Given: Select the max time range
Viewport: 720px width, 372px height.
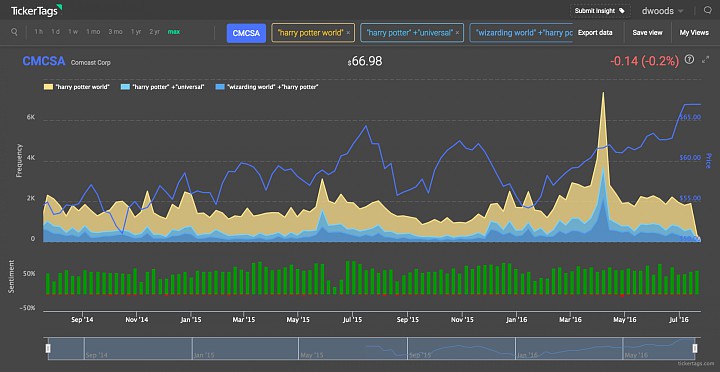Looking at the screenshot, I should pos(174,32).
